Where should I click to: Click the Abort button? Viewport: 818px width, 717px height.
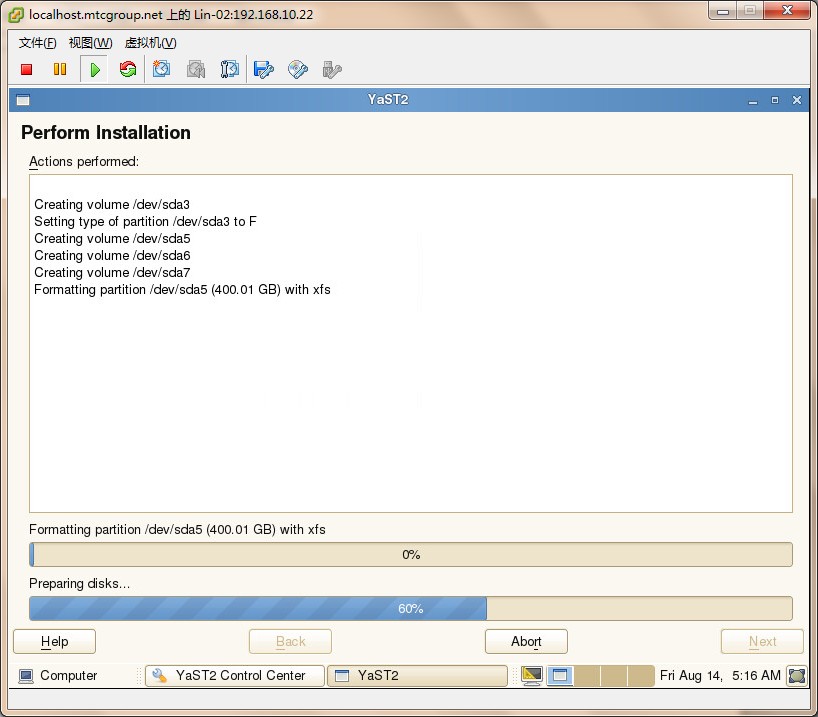526,641
